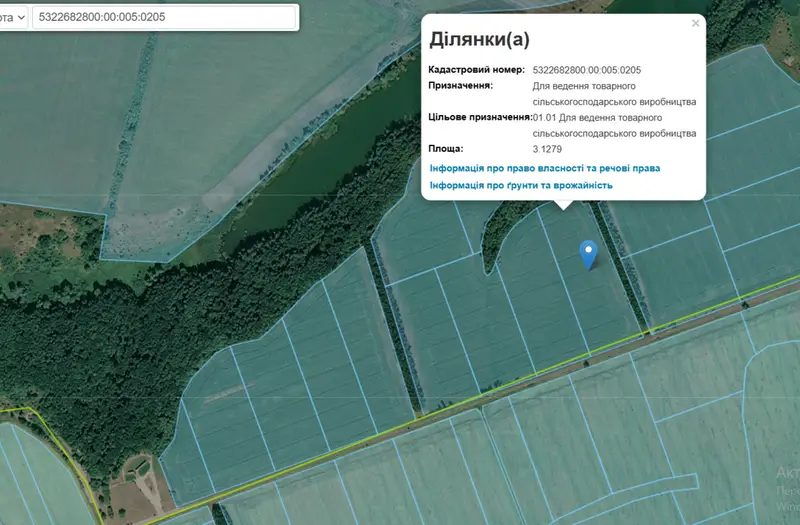800x525 pixels.
Task: Click the Кадастровий номер label
Action: pyautogui.click(x=476, y=69)
